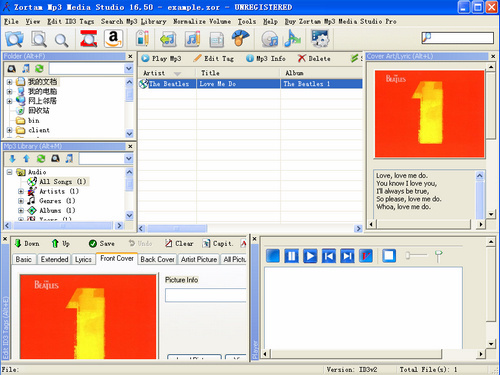Click the player volume slider
This screenshot has height=375, width=500.
click(416, 256)
